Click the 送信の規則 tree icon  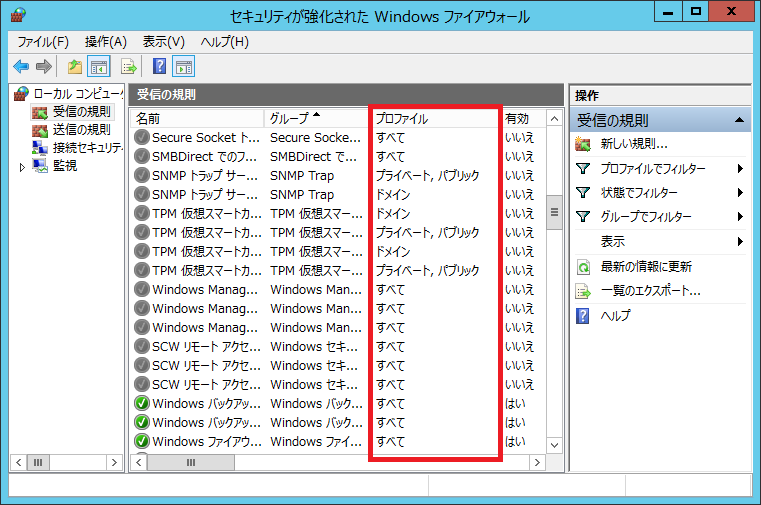(x=40, y=130)
